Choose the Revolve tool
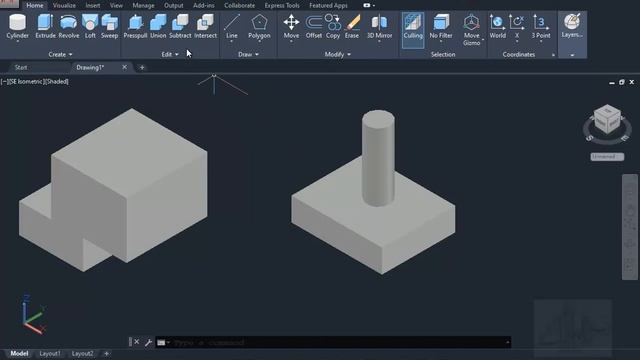The height and width of the screenshot is (360, 640). pos(69,27)
